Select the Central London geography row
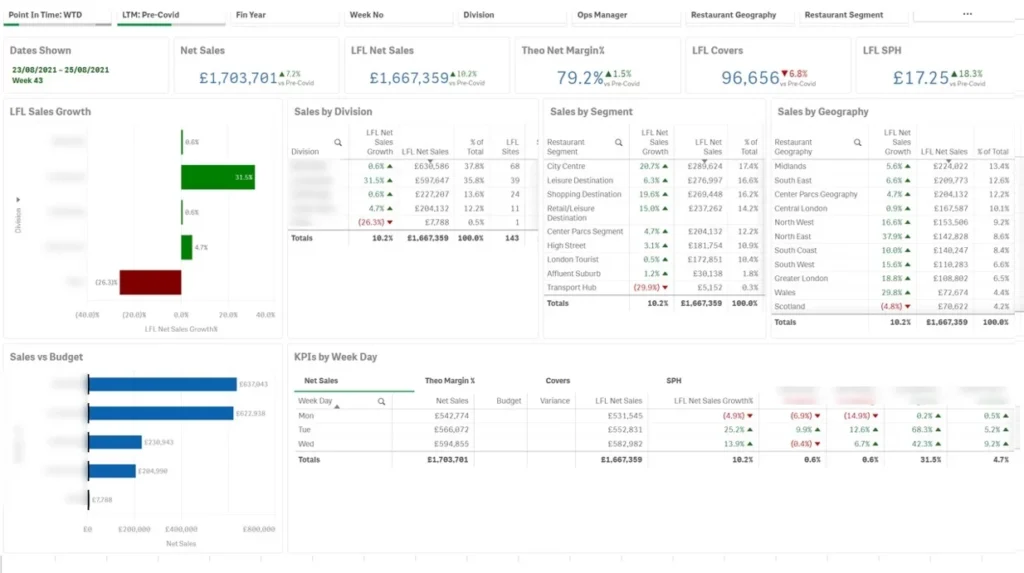Image resolution: width=1024 pixels, height=573 pixels. coord(891,208)
